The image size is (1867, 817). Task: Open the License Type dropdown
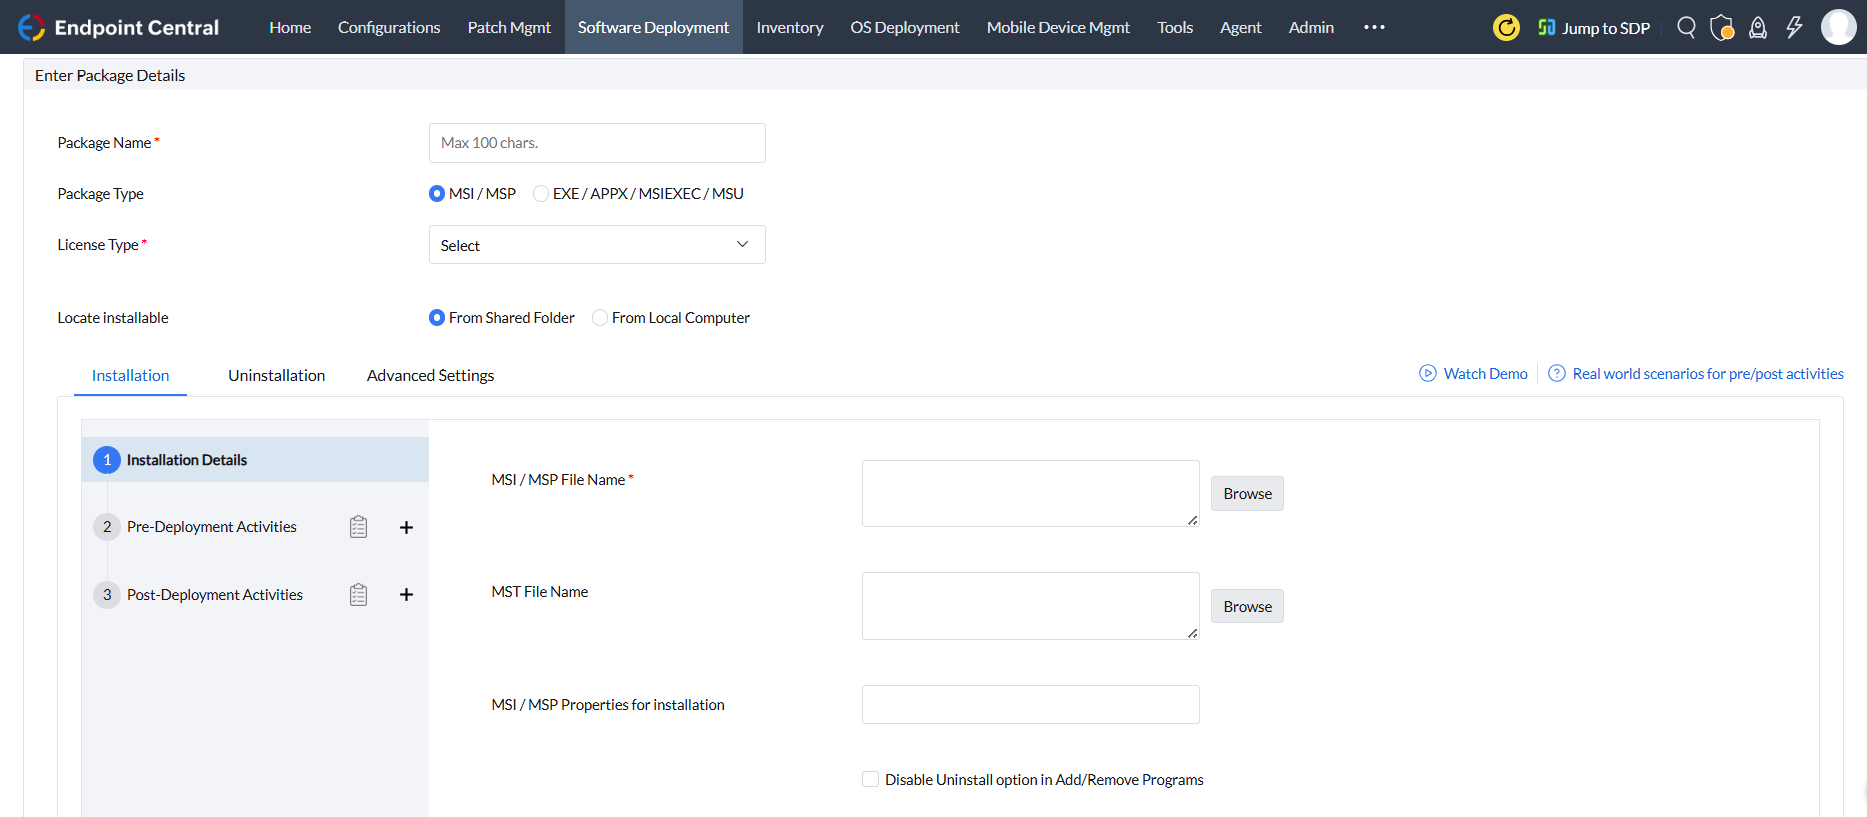pos(597,245)
